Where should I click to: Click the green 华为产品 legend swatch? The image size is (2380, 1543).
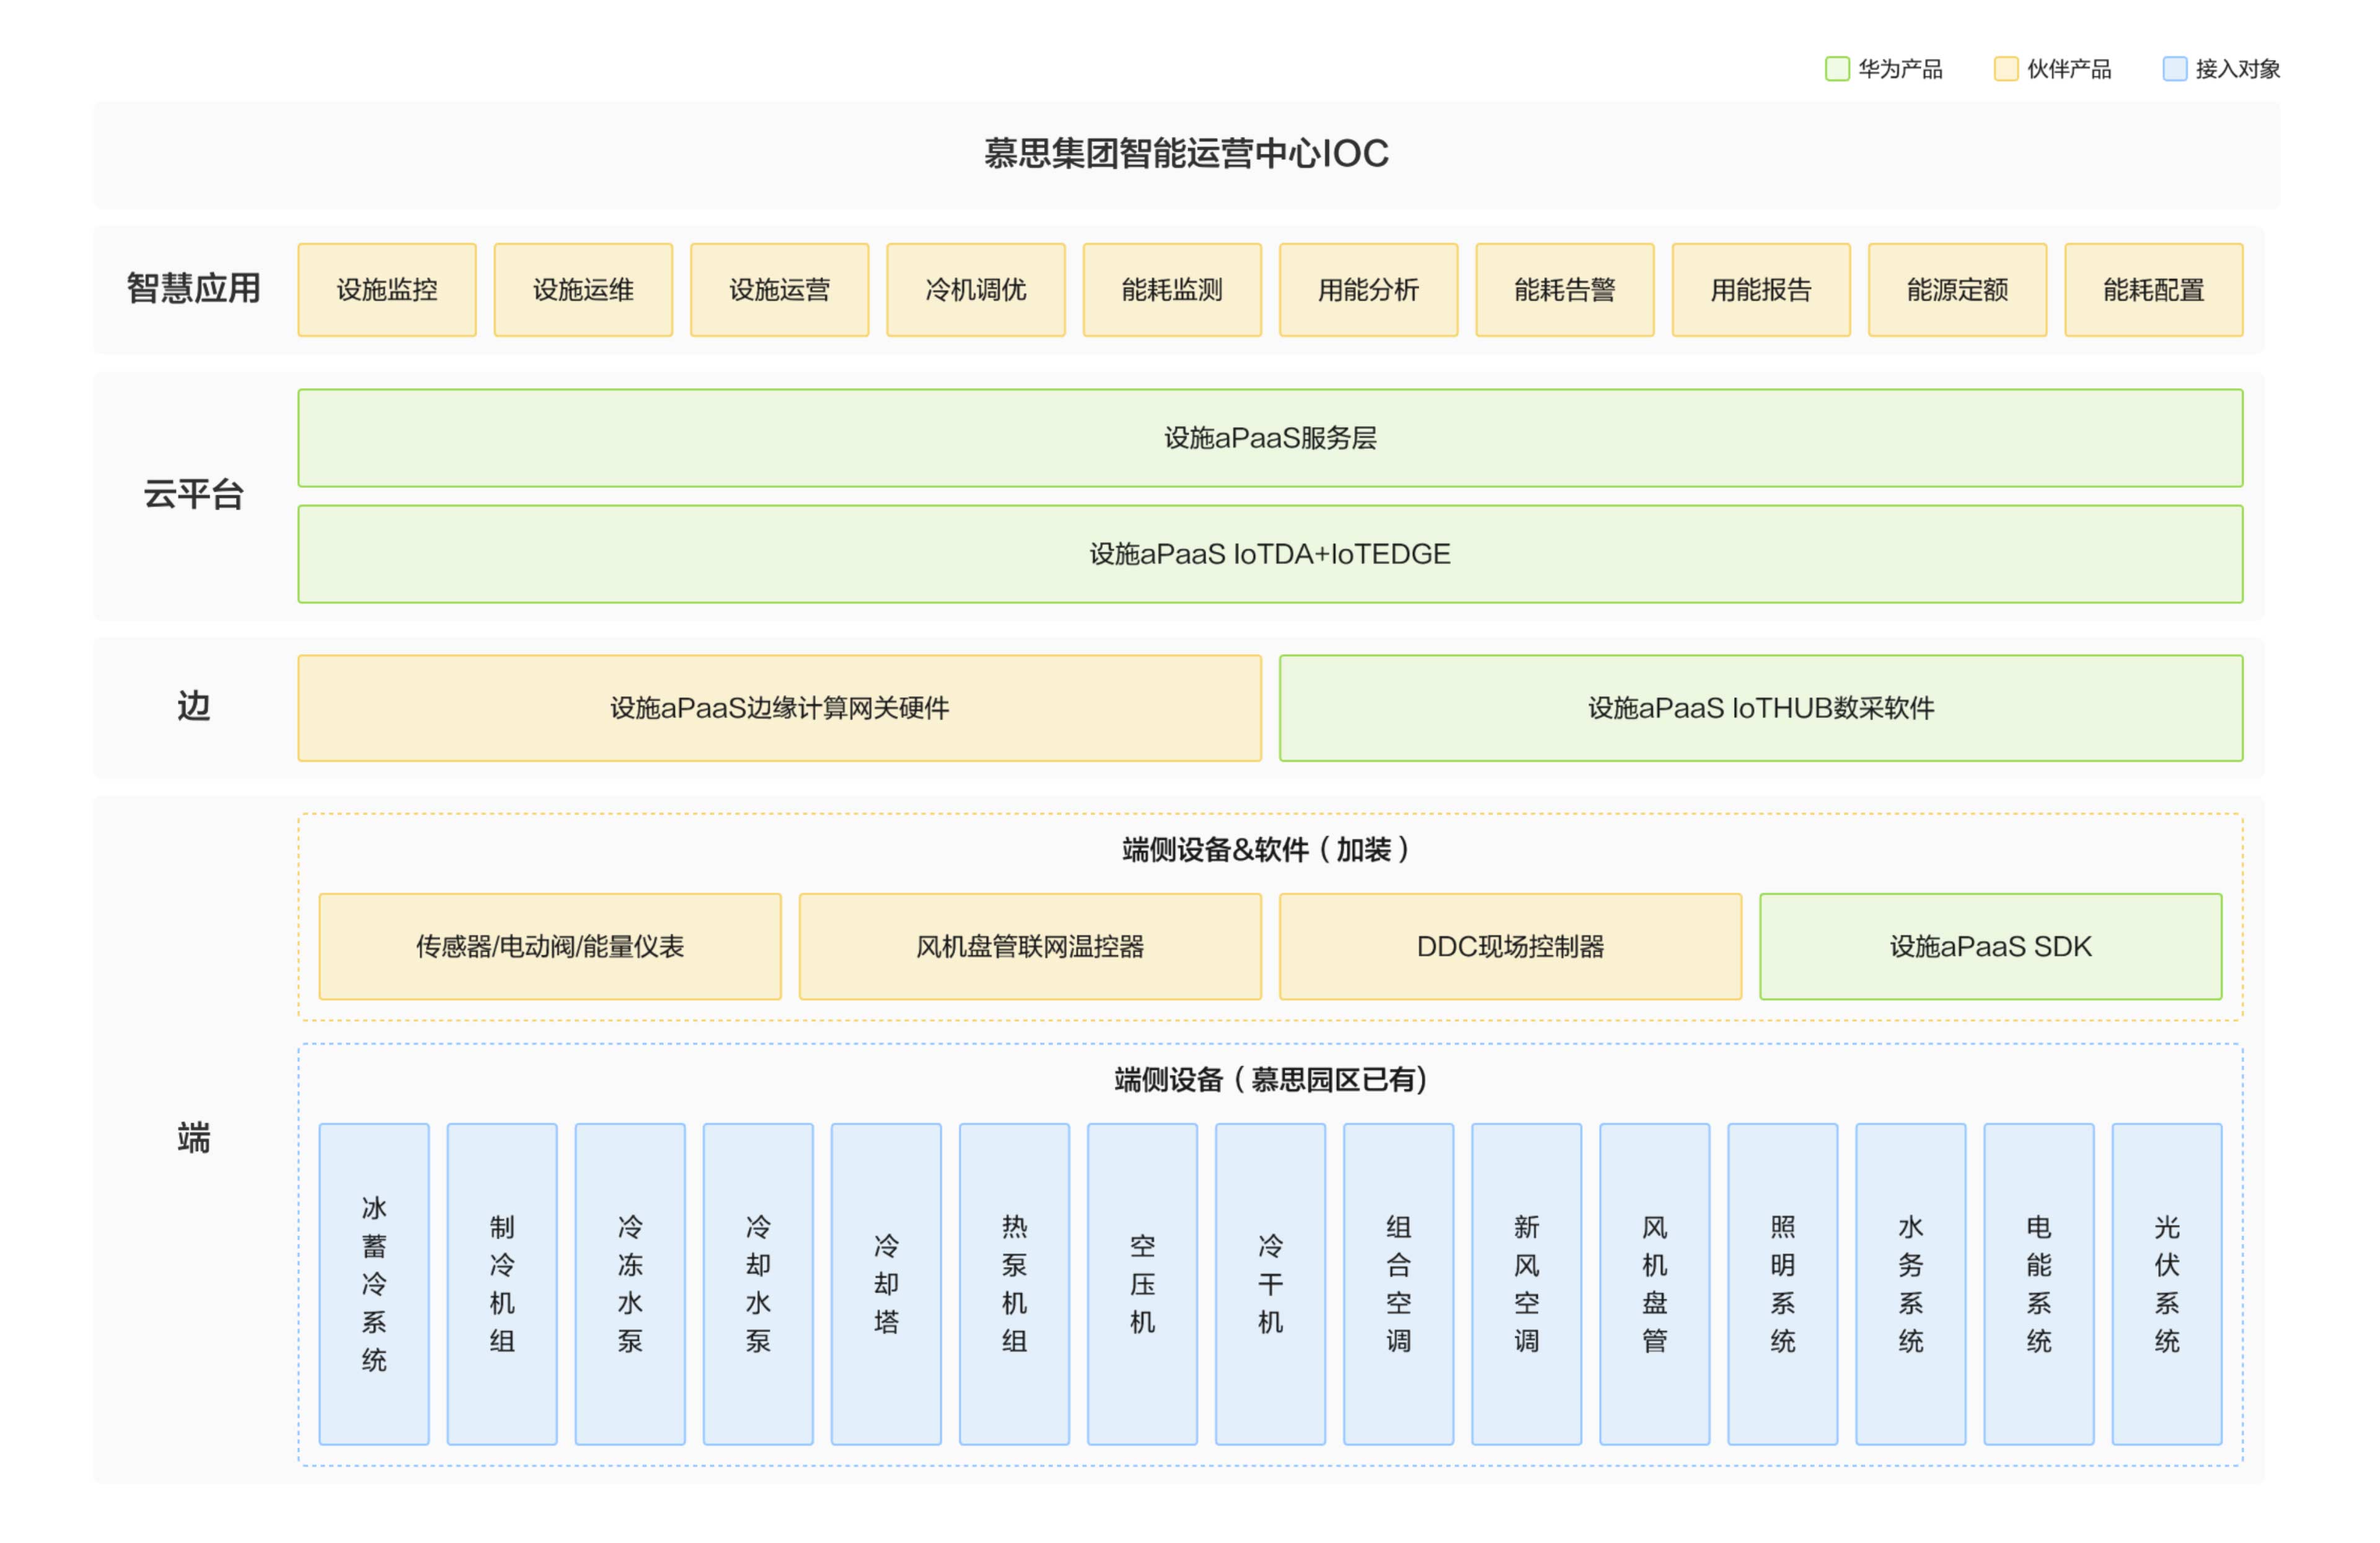pos(1837,69)
